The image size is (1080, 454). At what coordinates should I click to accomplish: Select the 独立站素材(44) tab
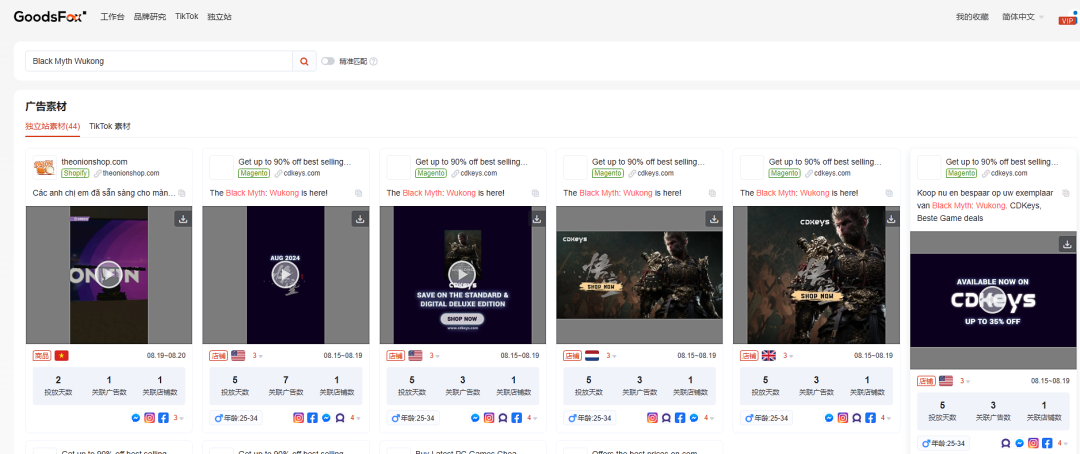pos(53,127)
